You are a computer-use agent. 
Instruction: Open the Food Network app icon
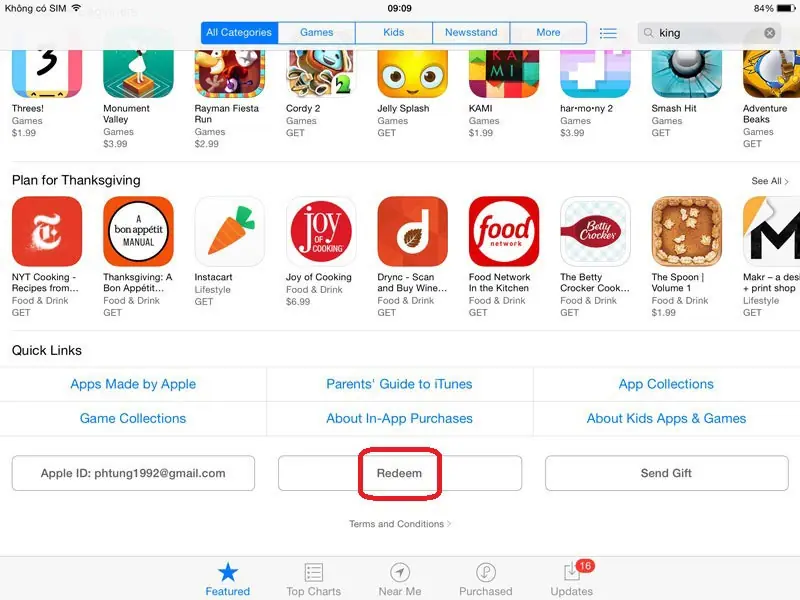point(504,231)
